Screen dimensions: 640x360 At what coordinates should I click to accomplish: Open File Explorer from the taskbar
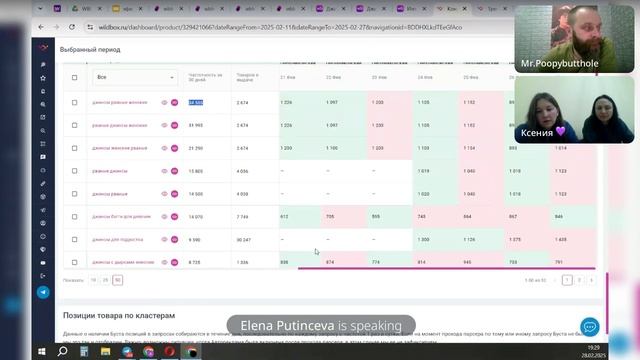[105, 351]
